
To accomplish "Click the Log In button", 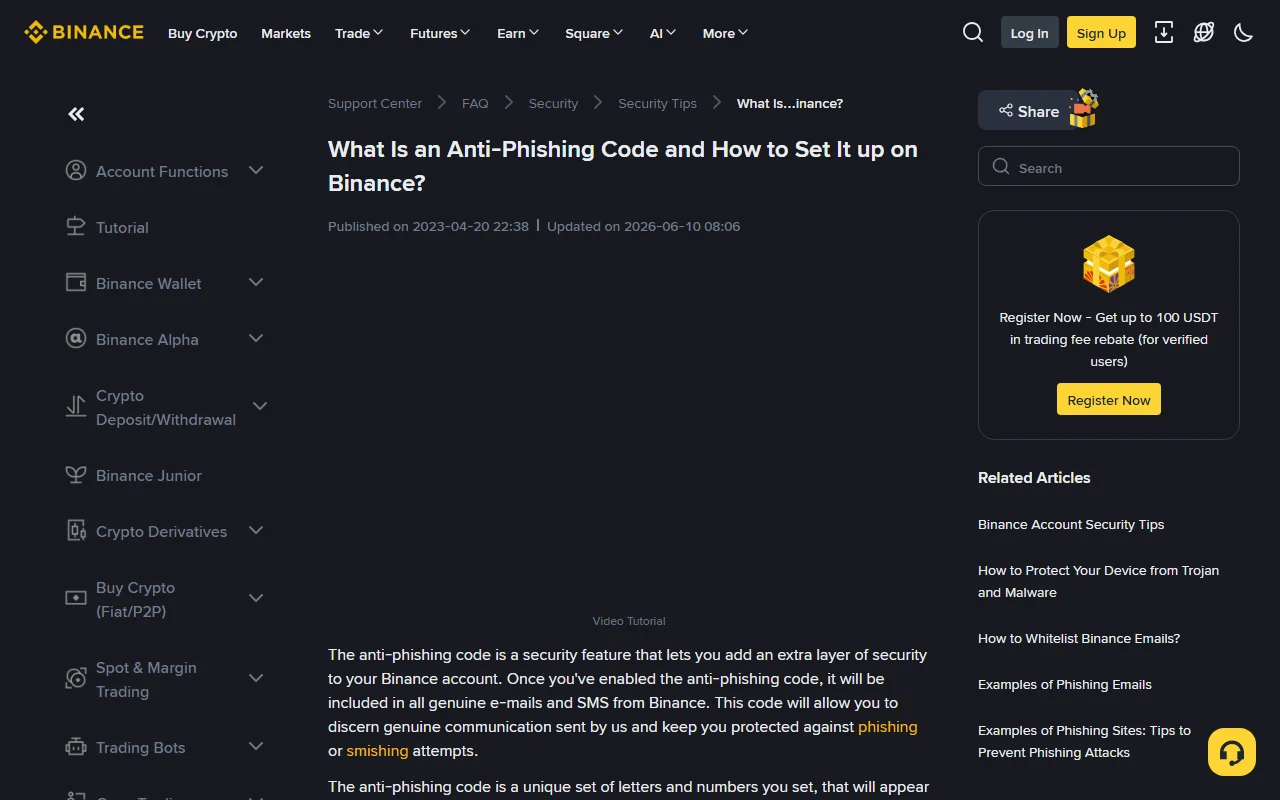I will [x=1029, y=33].
